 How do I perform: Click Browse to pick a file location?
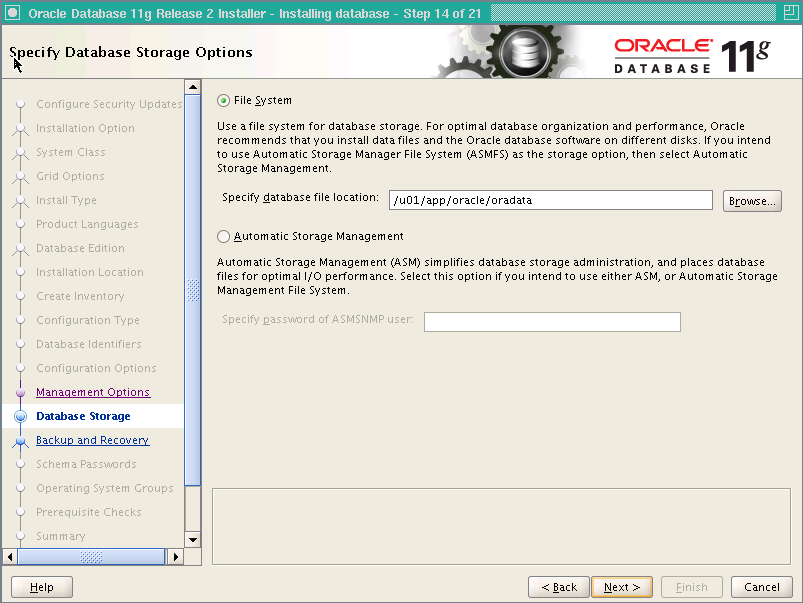[752, 200]
